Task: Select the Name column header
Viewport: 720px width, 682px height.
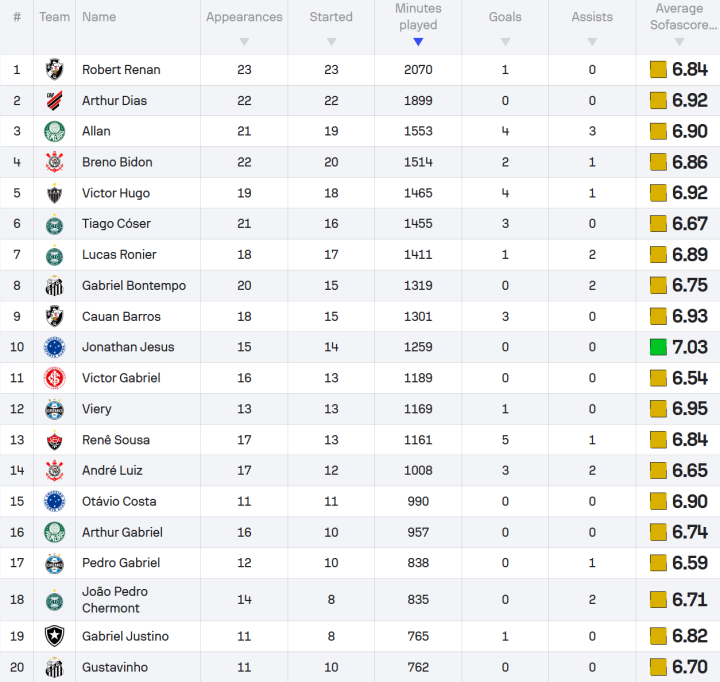Action: coord(99,17)
